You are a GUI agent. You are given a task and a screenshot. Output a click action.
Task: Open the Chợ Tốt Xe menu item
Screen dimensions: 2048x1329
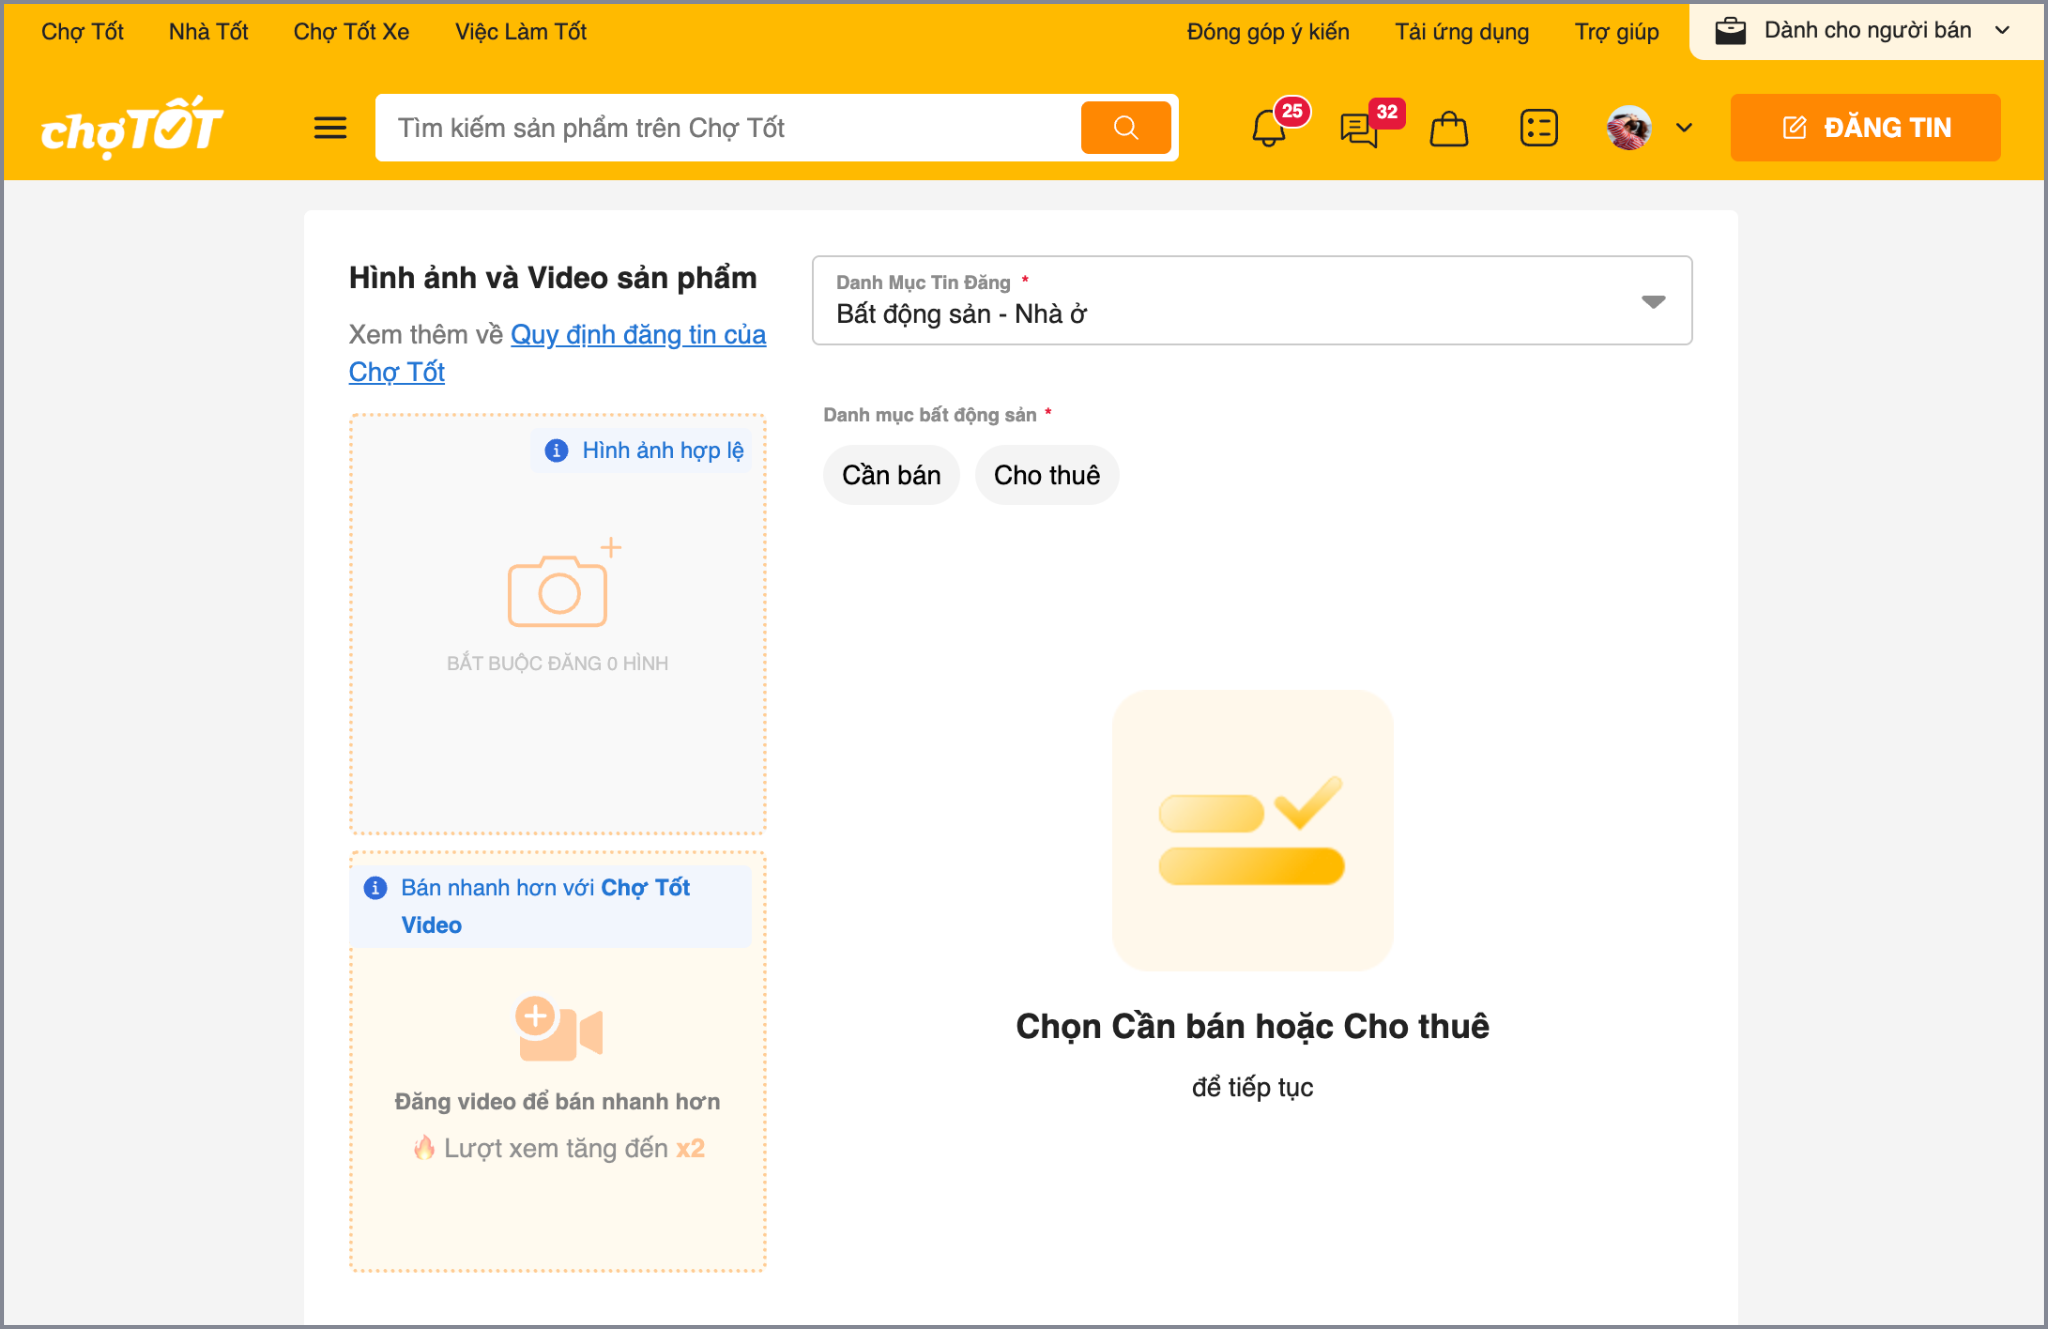point(351,32)
